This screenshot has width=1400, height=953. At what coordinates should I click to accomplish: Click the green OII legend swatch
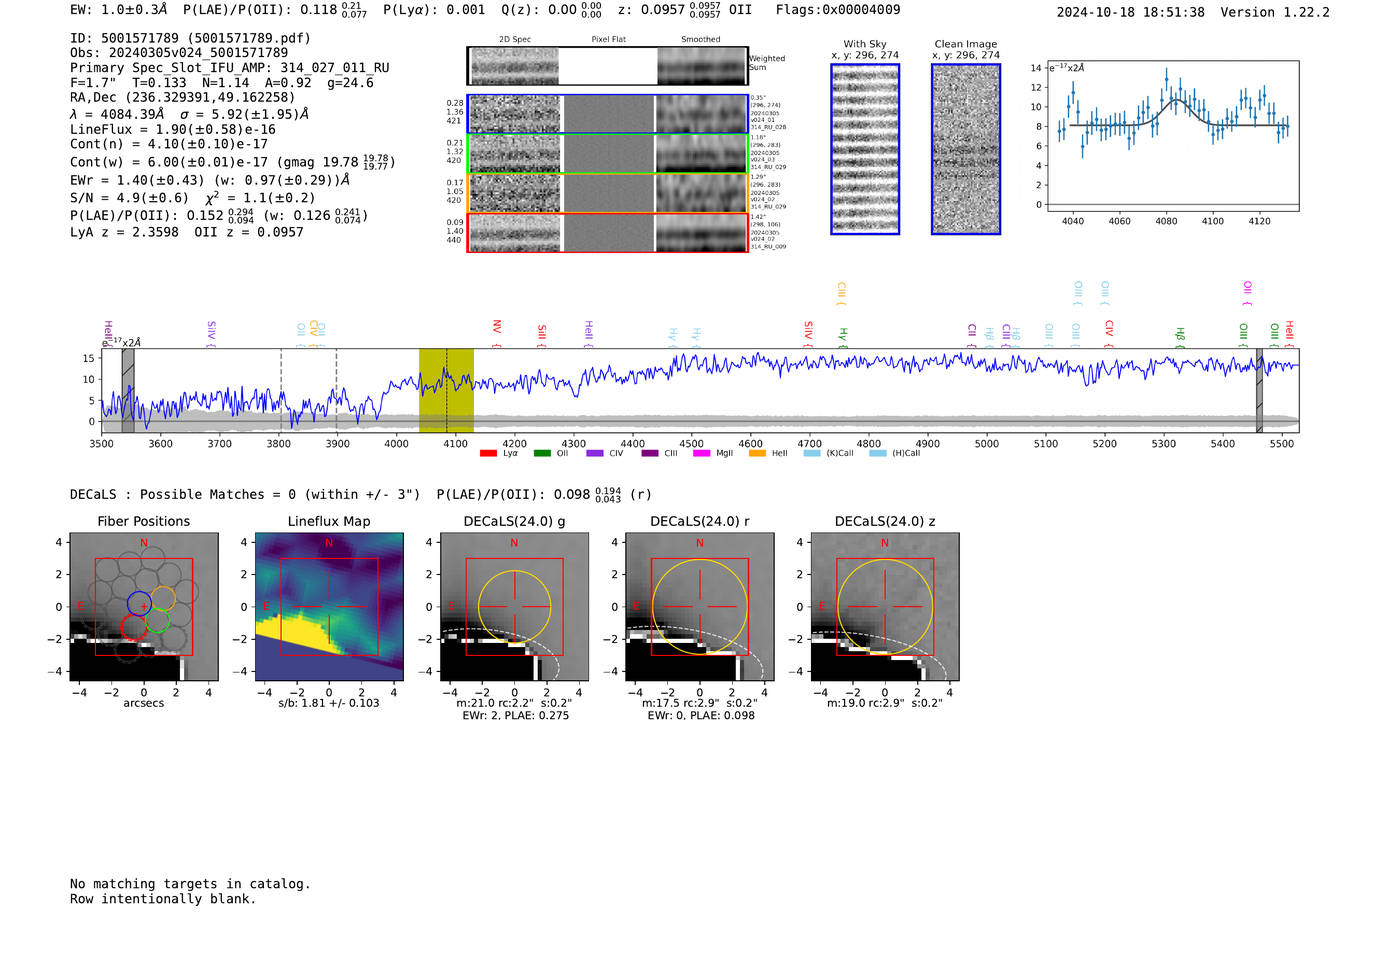[x=542, y=453]
